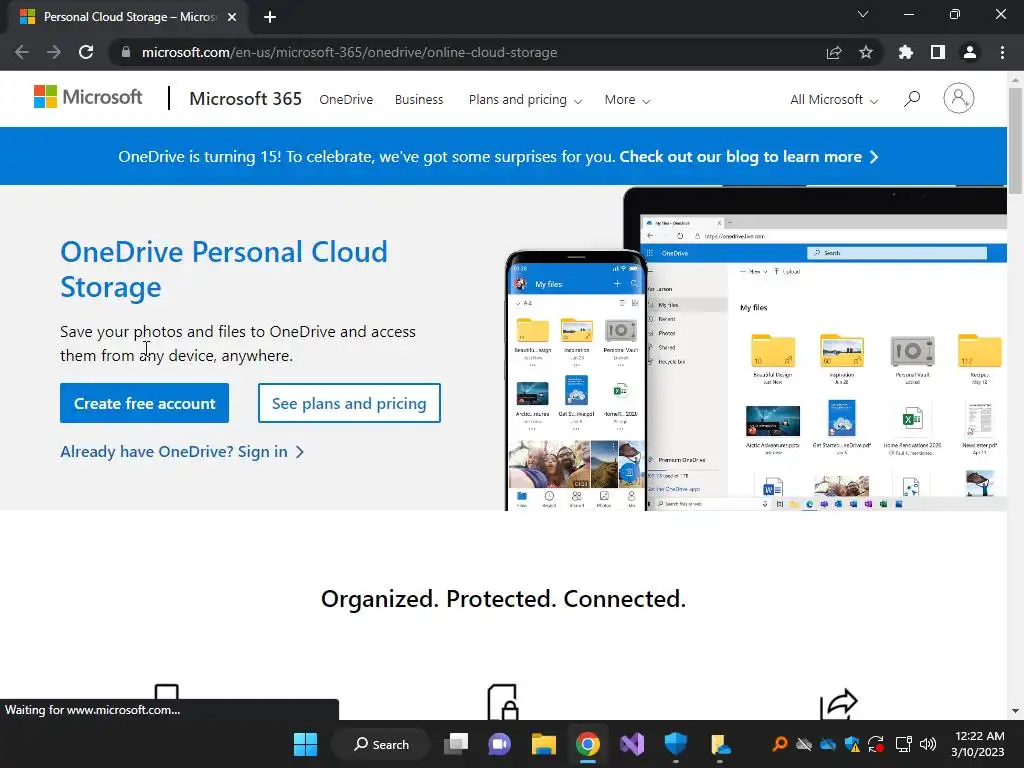Expand the More navigation dropdown
Viewport: 1024px width, 768px height.
(627, 100)
